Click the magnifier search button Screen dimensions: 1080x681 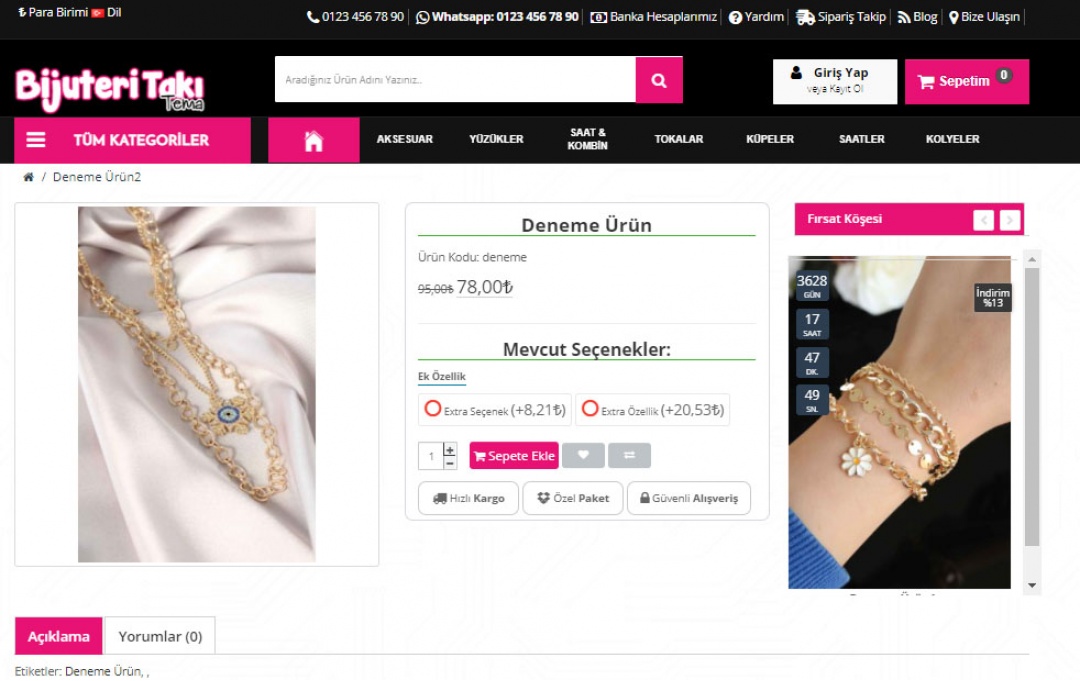tap(659, 80)
